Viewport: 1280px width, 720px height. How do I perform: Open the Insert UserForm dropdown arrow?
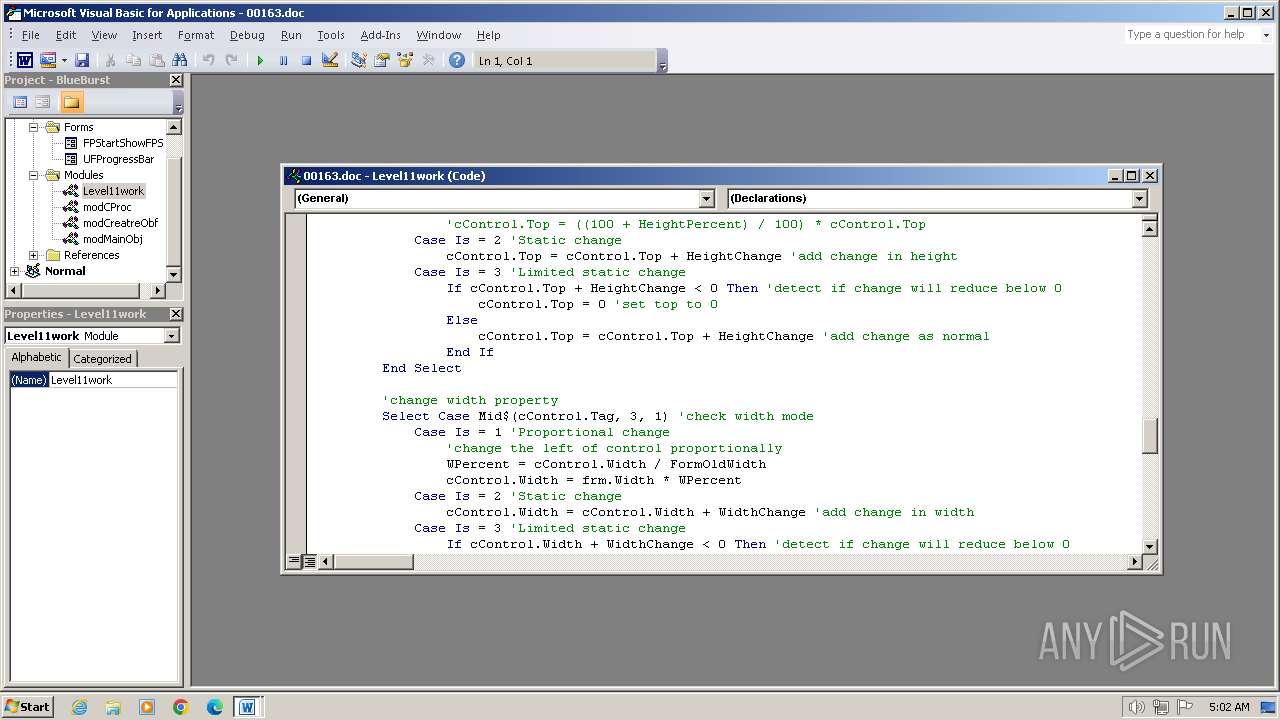click(x=64, y=61)
